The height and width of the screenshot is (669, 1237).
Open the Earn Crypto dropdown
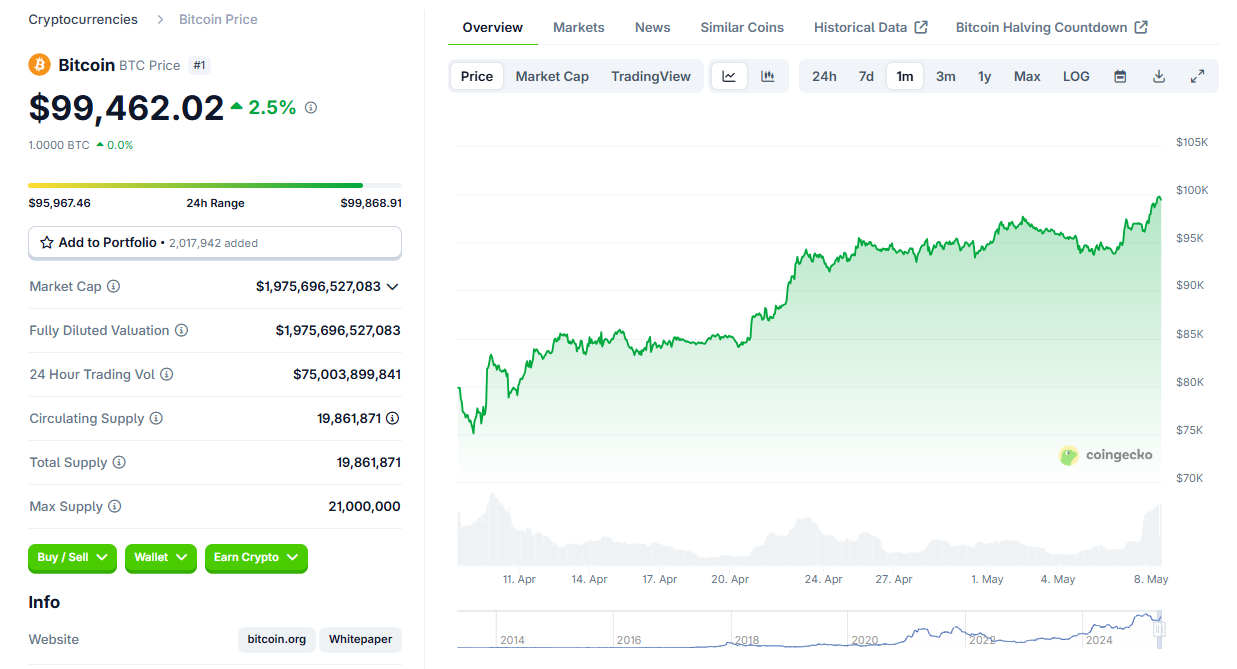[256, 558]
